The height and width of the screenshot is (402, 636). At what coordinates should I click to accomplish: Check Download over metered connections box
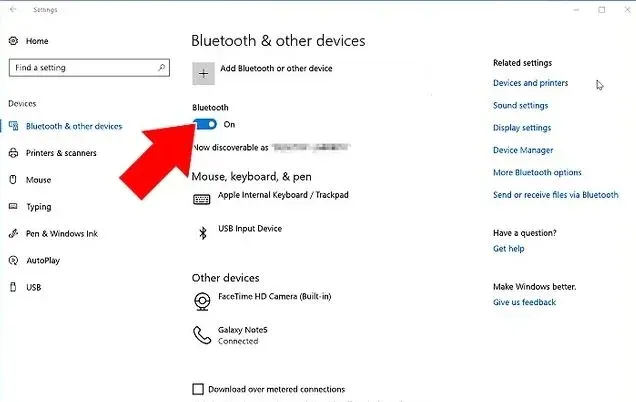point(198,389)
